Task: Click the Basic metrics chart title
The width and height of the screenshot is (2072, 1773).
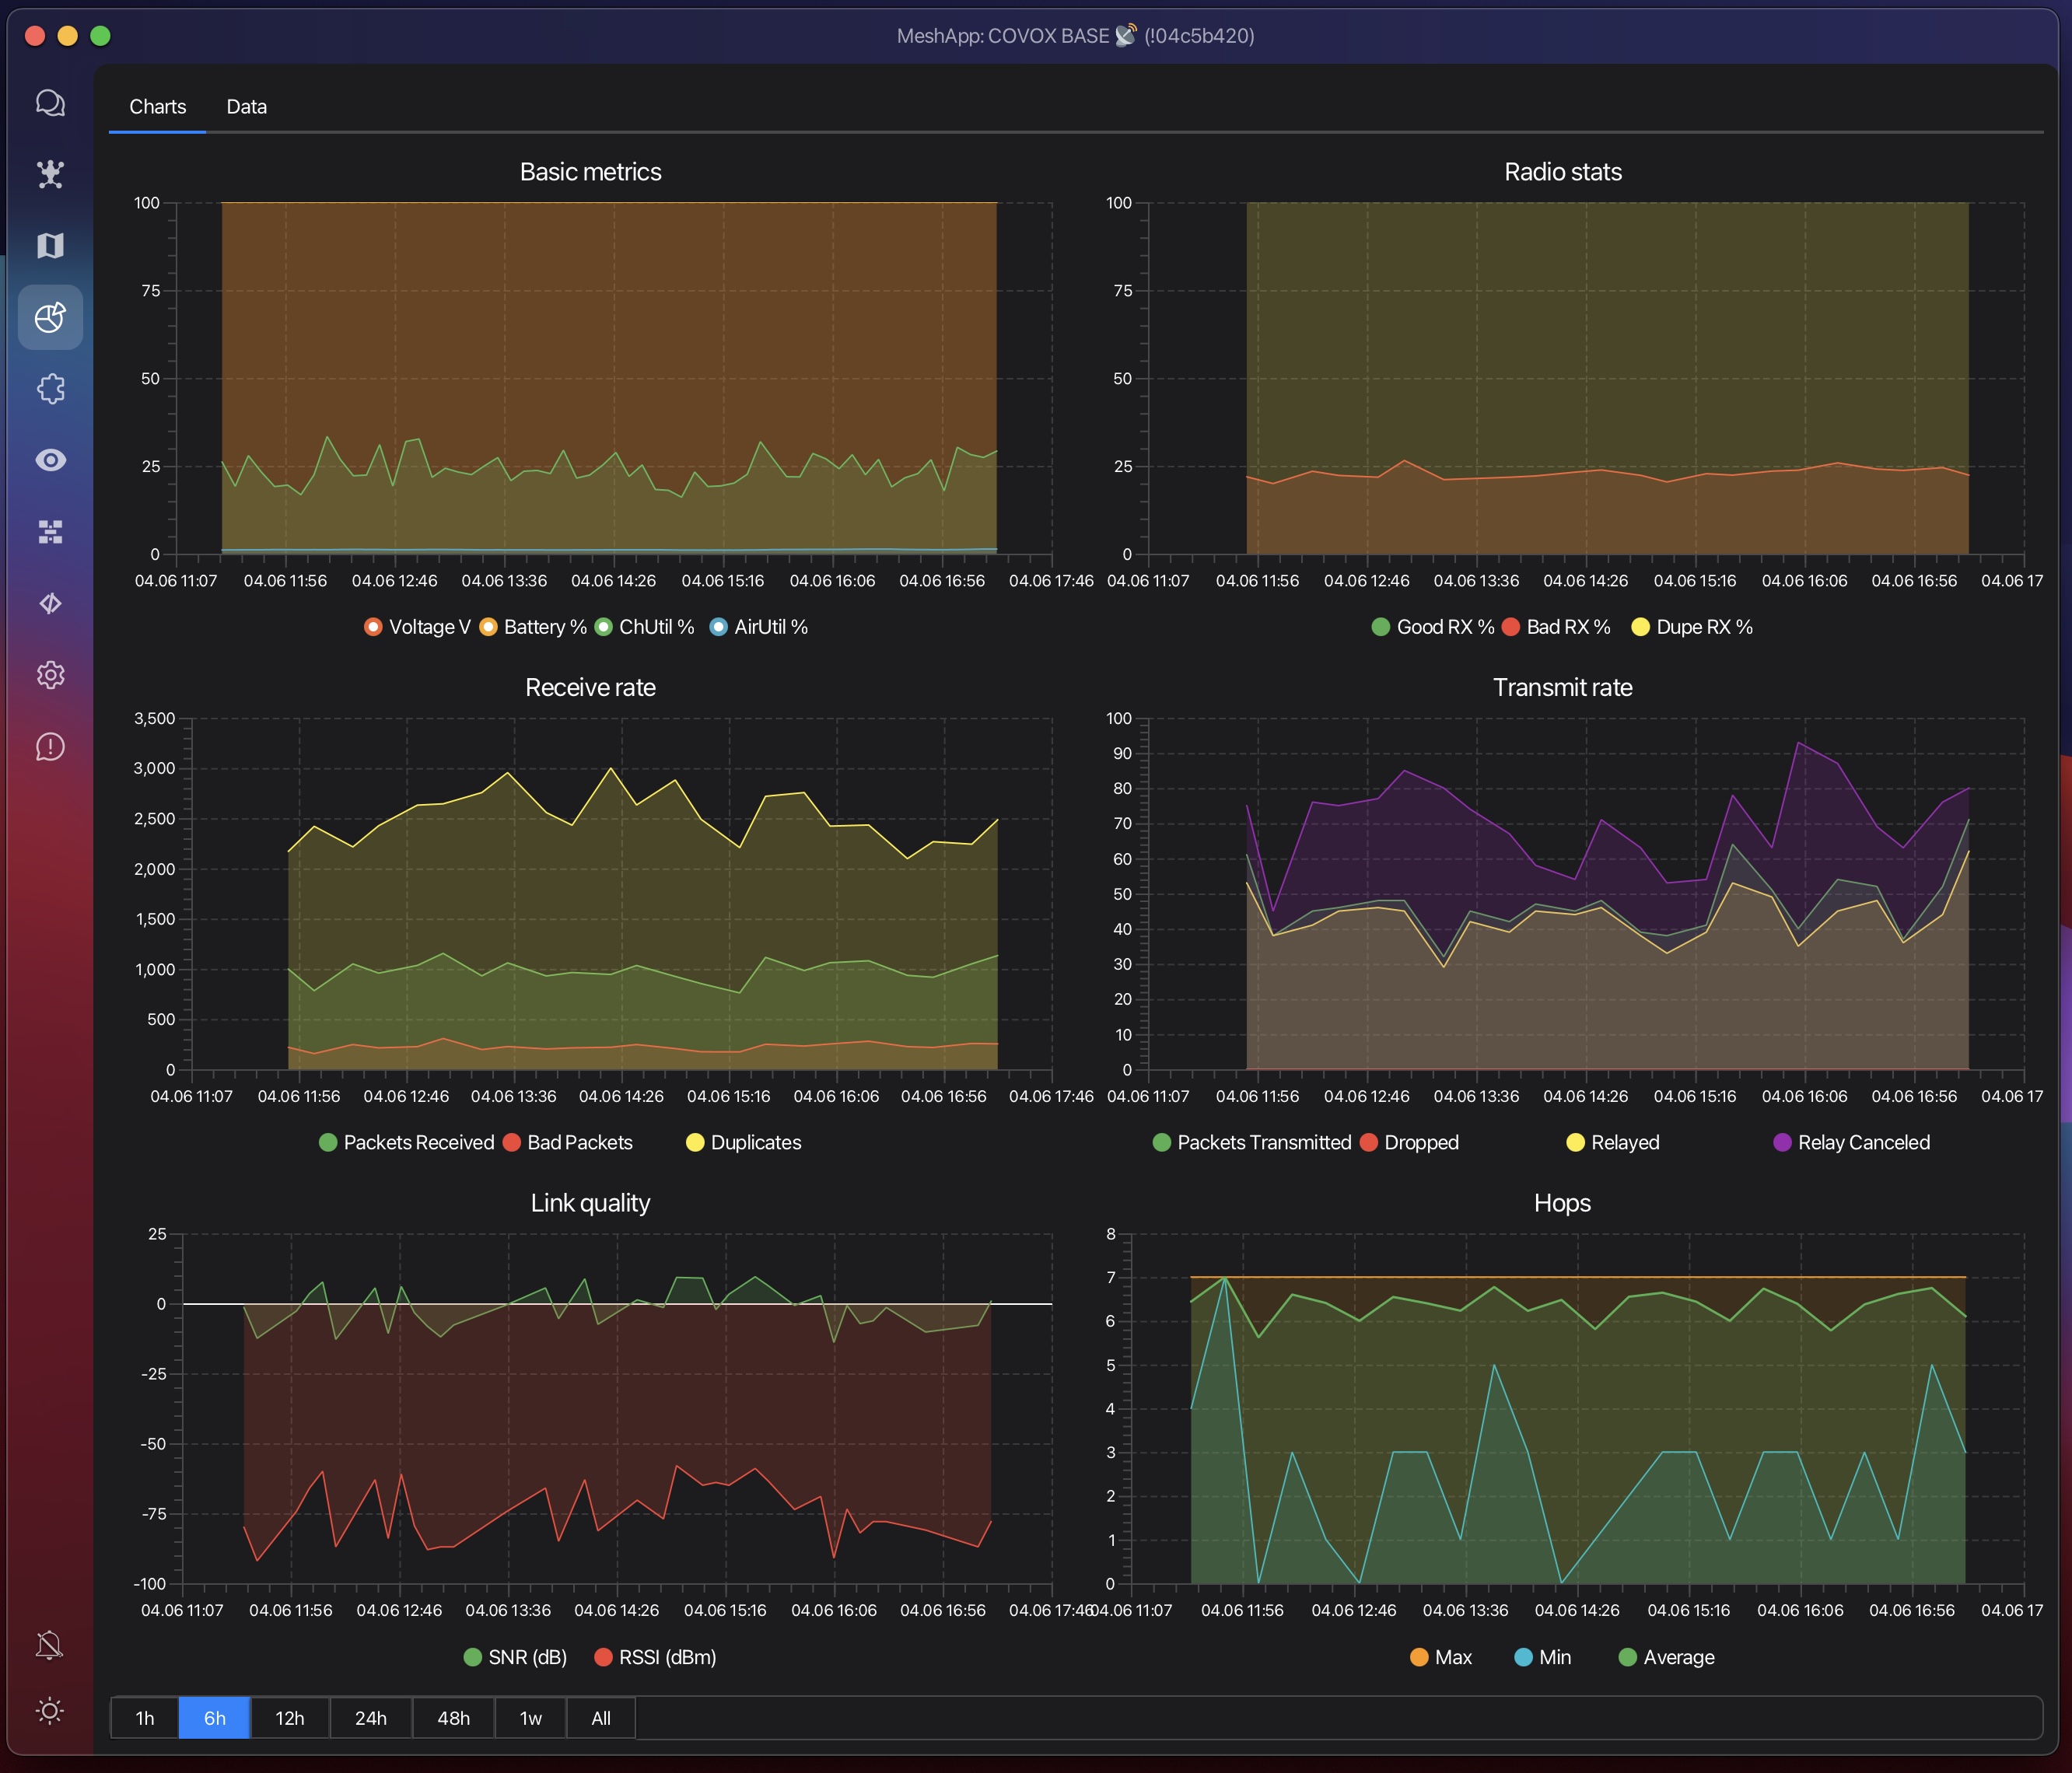Action: (590, 172)
